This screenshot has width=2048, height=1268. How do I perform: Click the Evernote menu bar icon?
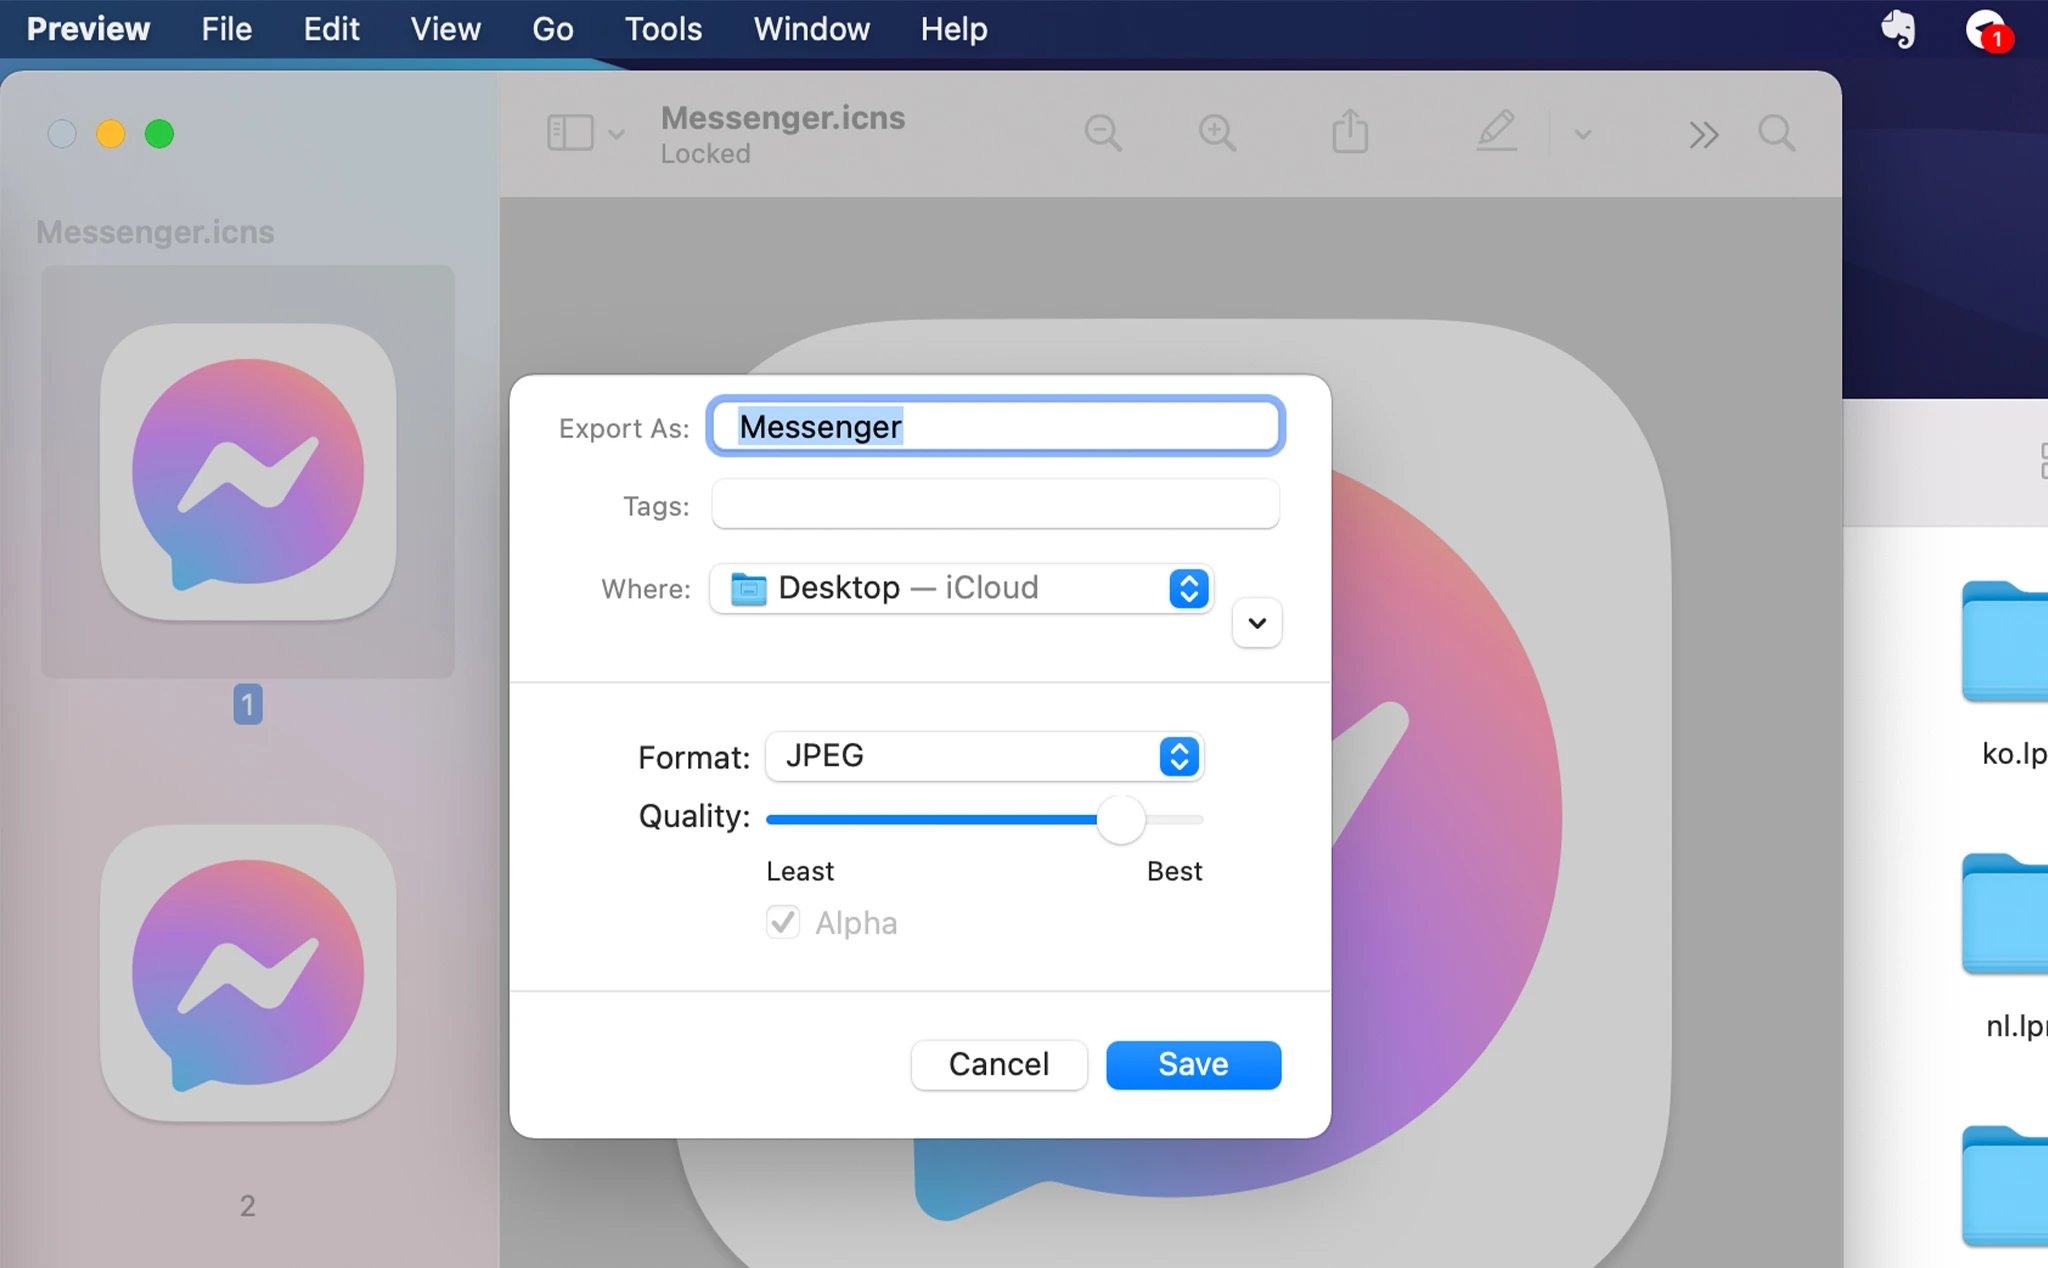(1898, 29)
